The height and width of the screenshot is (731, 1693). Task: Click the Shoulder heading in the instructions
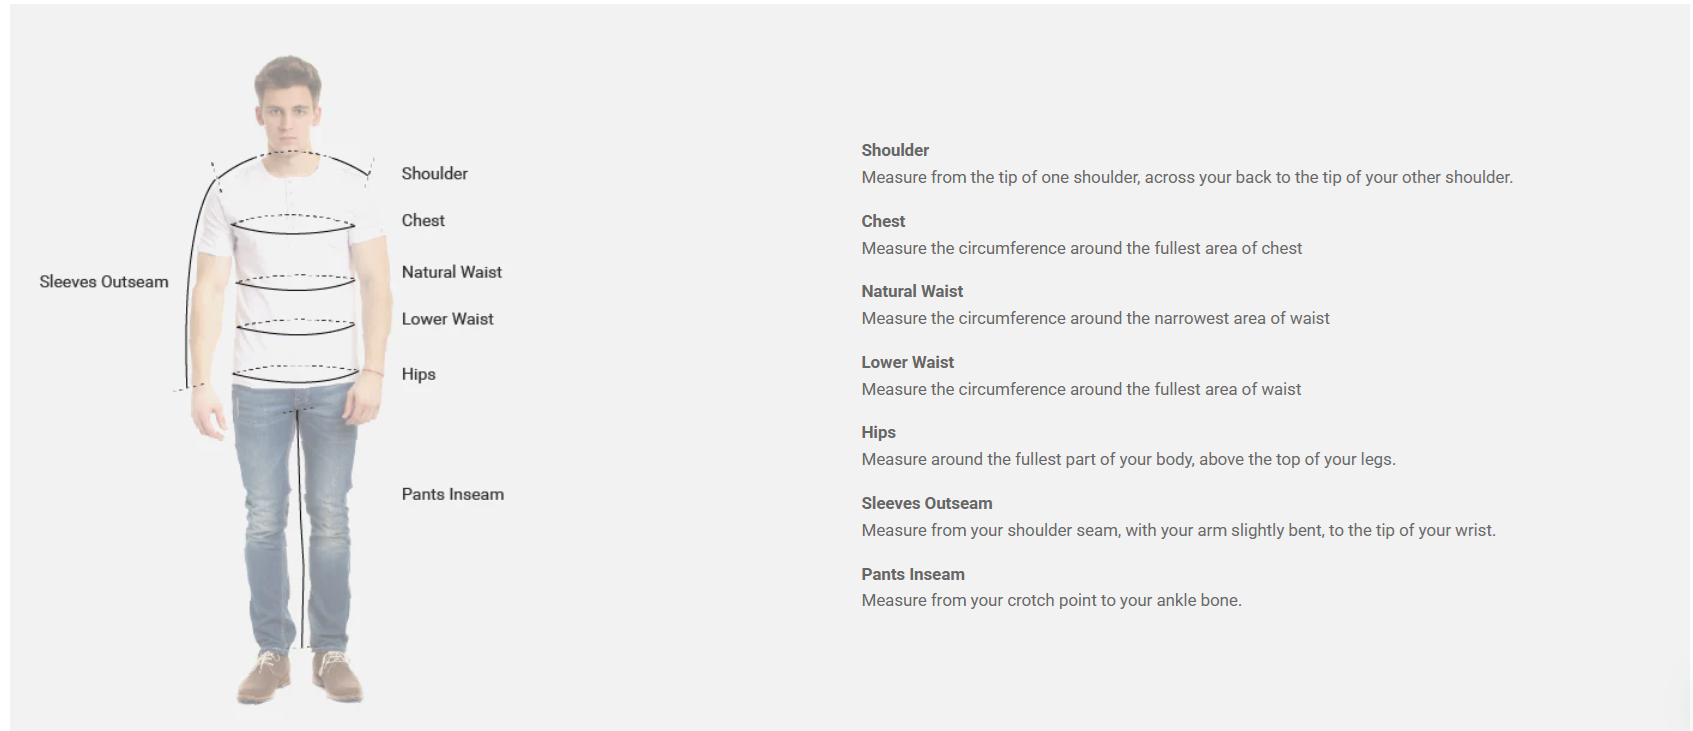click(x=895, y=150)
